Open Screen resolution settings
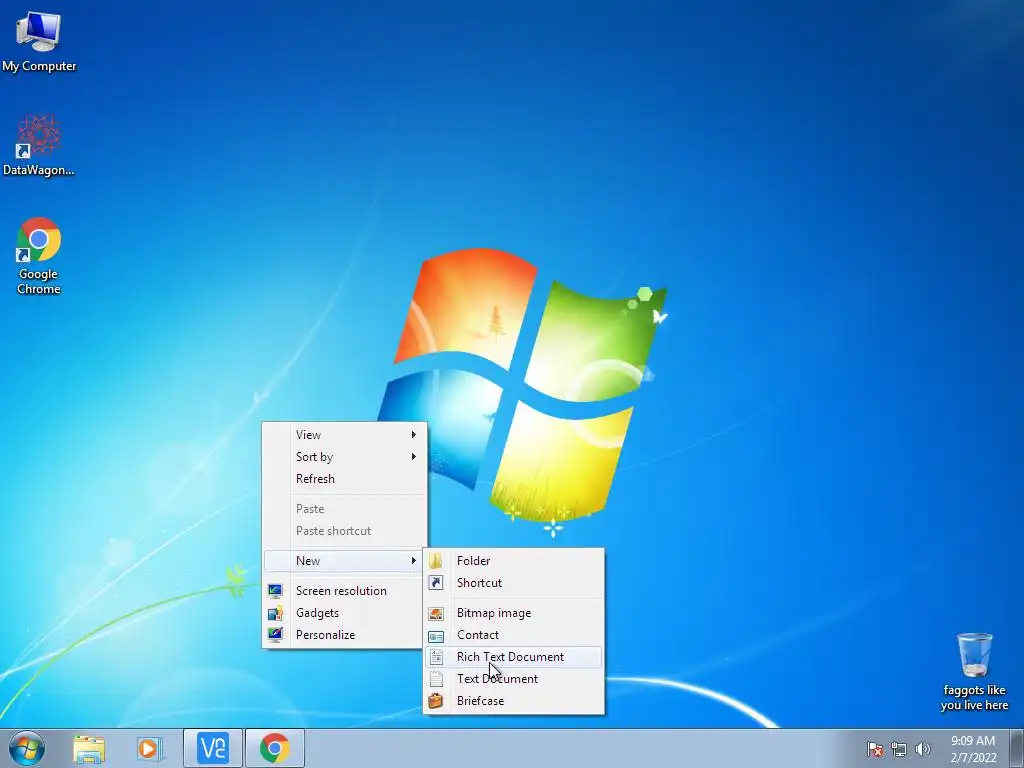Viewport: 1024px width, 768px height. tap(344, 591)
